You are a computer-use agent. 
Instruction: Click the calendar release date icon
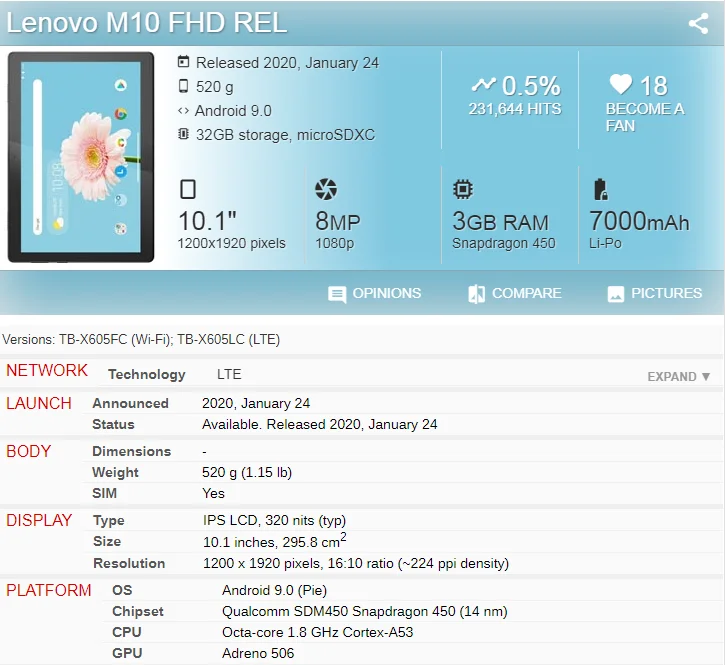click(x=184, y=62)
